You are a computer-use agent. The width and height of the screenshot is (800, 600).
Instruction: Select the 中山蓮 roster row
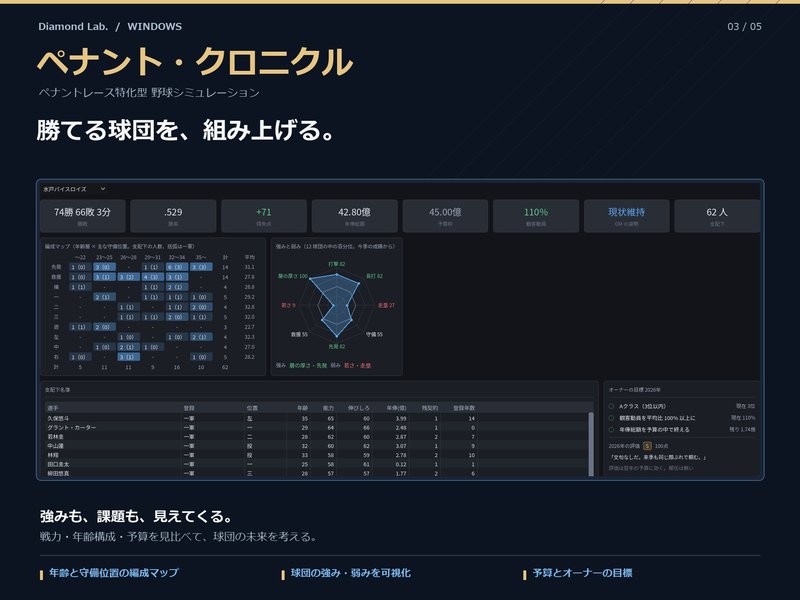coord(316,446)
